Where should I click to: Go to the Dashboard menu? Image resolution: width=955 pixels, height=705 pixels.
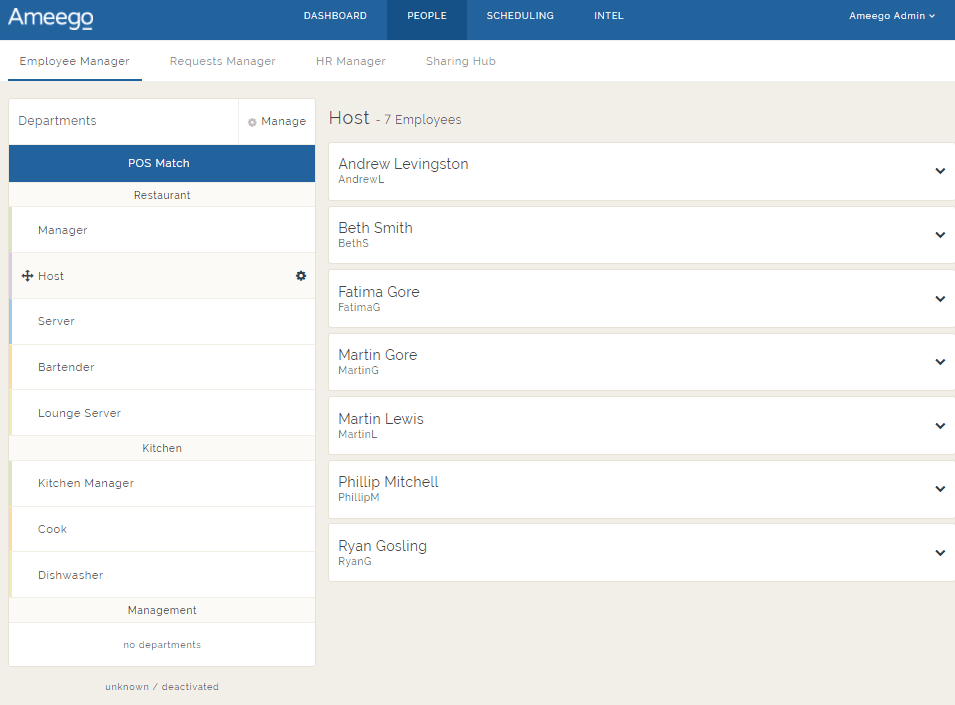(335, 16)
